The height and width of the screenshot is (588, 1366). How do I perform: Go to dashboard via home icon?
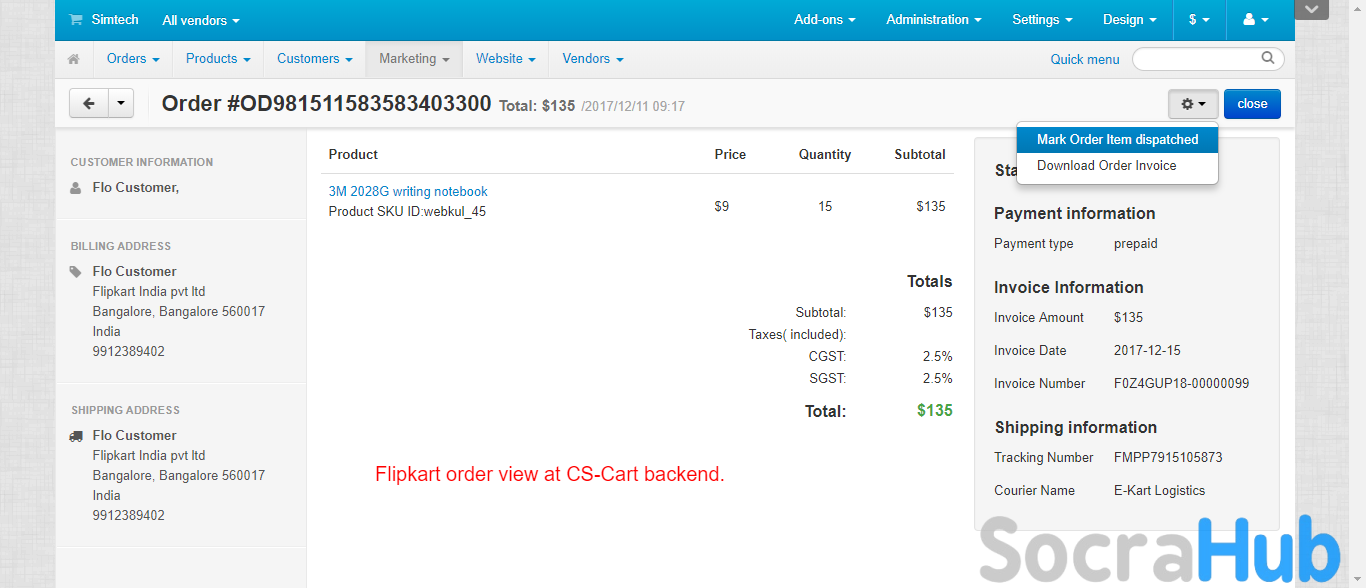tap(74, 60)
